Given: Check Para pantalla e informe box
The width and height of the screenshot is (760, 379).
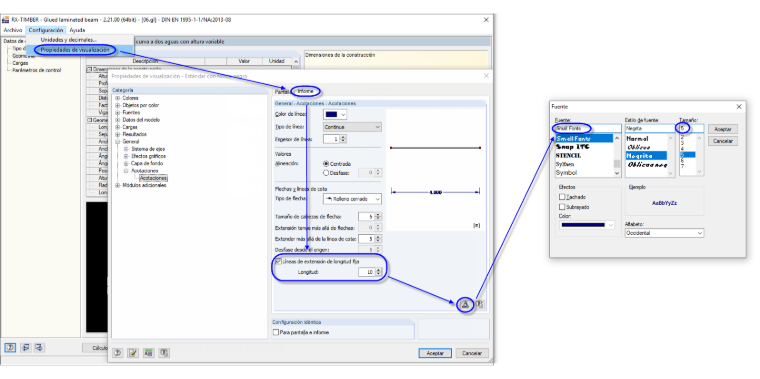Looking at the screenshot, I should tap(276, 332).
